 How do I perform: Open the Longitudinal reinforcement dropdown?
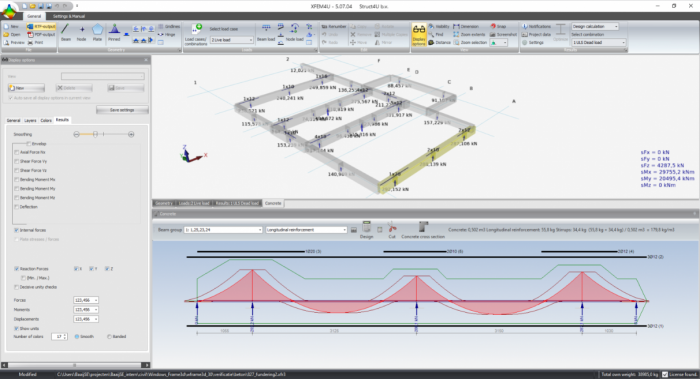coord(306,230)
